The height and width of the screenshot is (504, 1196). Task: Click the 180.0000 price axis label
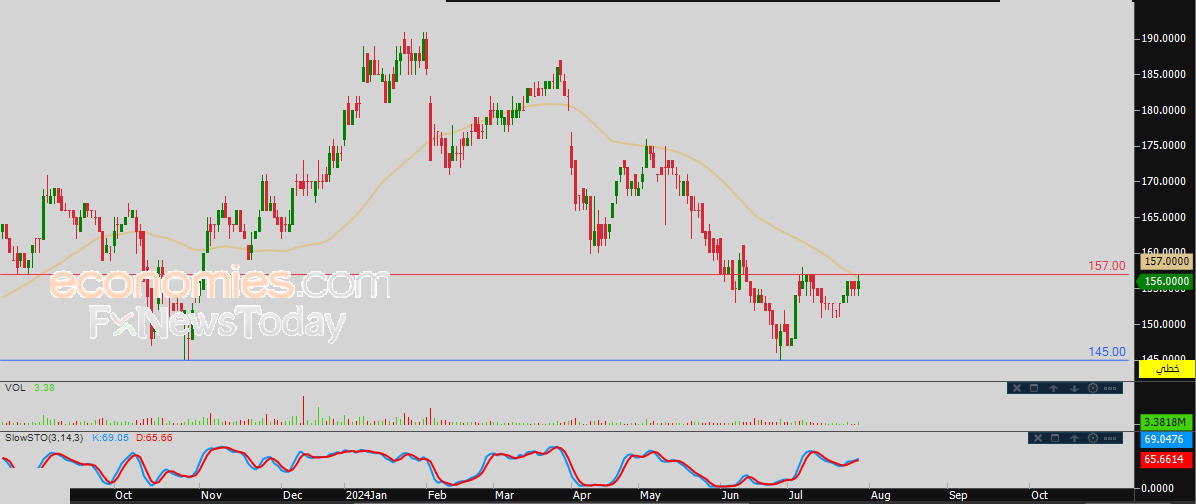pyautogui.click(x=1164, y=110)
